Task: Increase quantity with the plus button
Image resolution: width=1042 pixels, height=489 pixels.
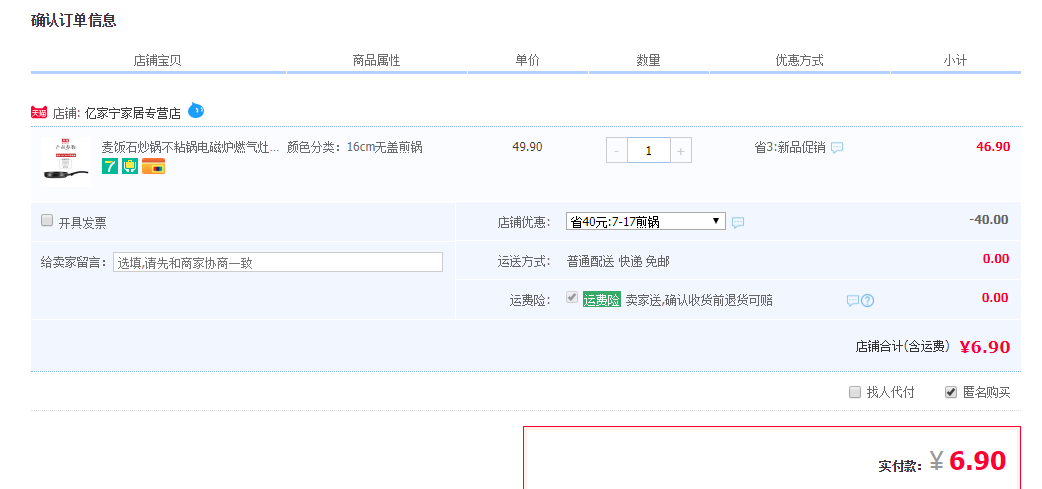Action: [x=680, y=151]
